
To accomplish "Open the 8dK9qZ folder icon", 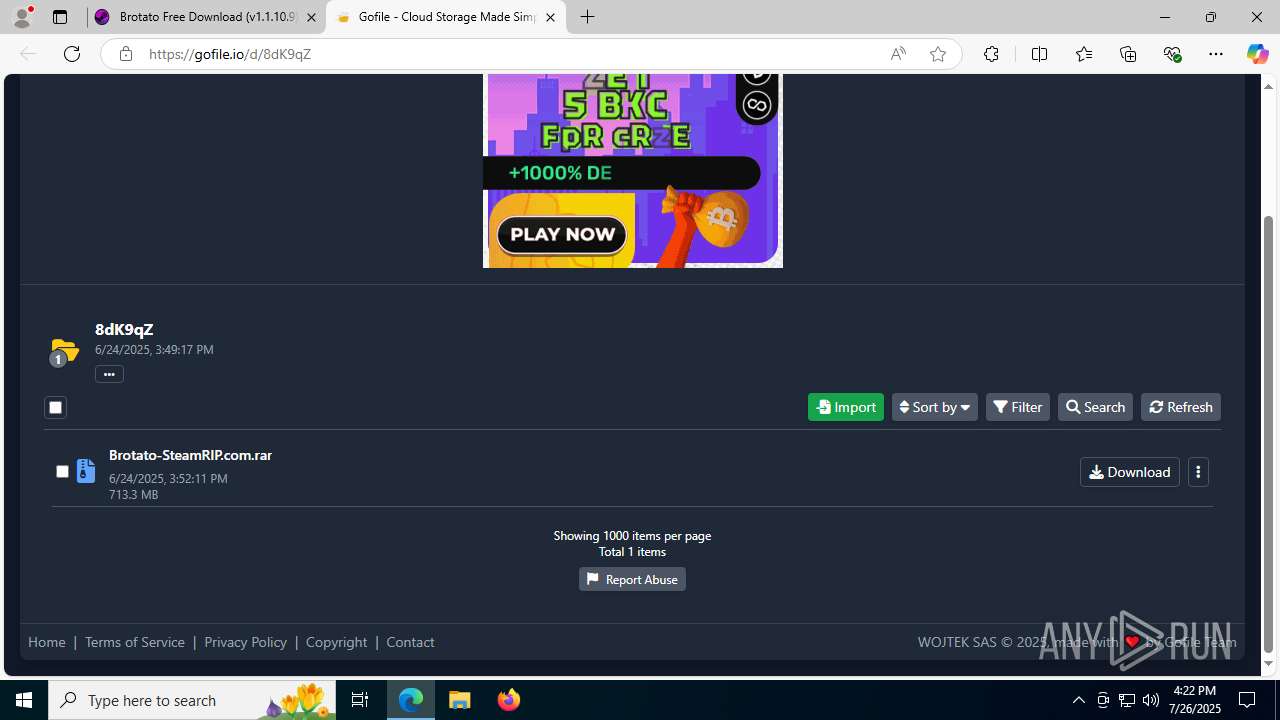I will pyautogui.click(x=64, y=352).
